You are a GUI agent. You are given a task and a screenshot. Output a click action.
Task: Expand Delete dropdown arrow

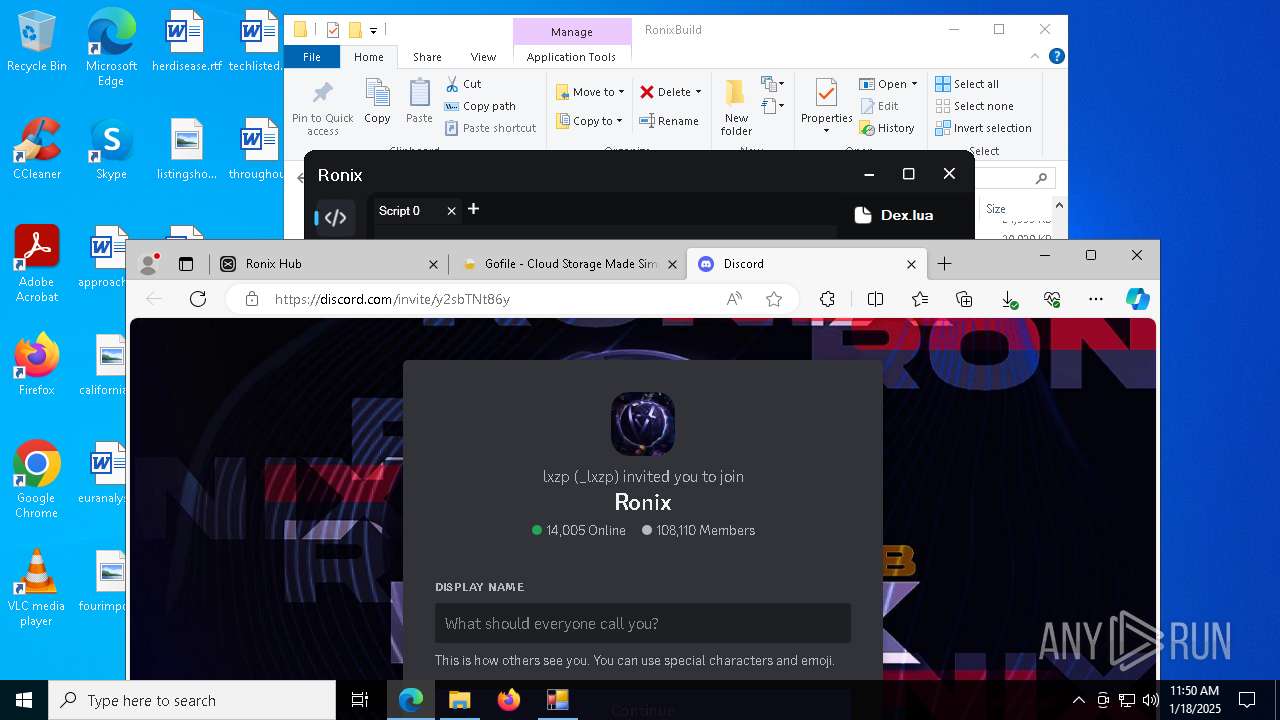click(698, 92)
